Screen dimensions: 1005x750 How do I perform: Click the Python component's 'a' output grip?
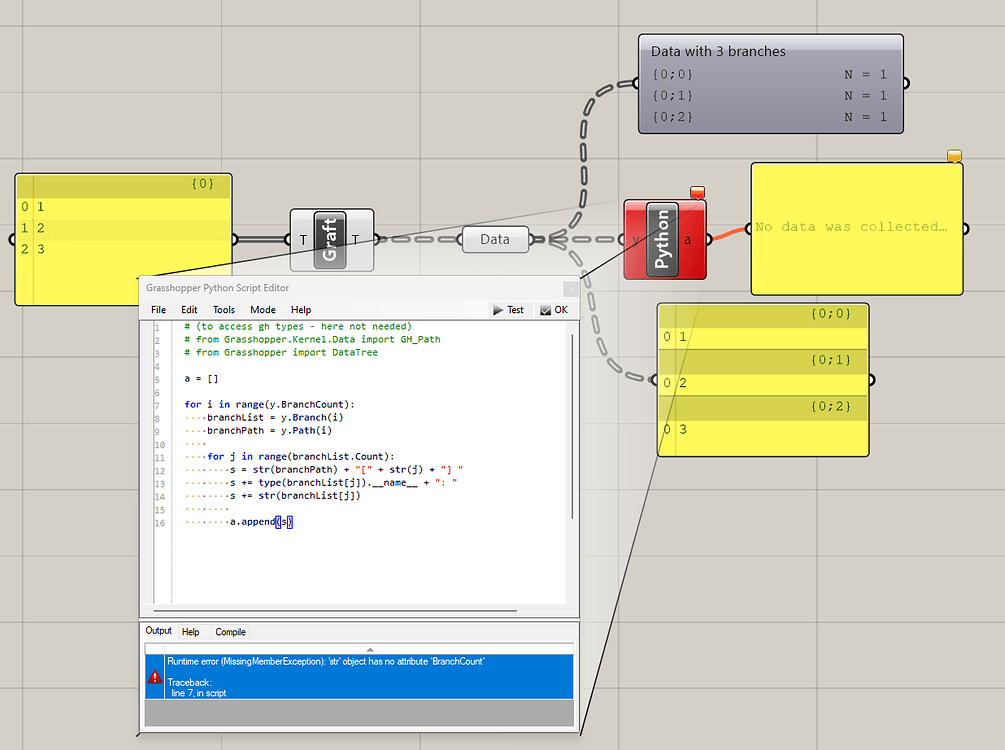[x=708, y=240]
